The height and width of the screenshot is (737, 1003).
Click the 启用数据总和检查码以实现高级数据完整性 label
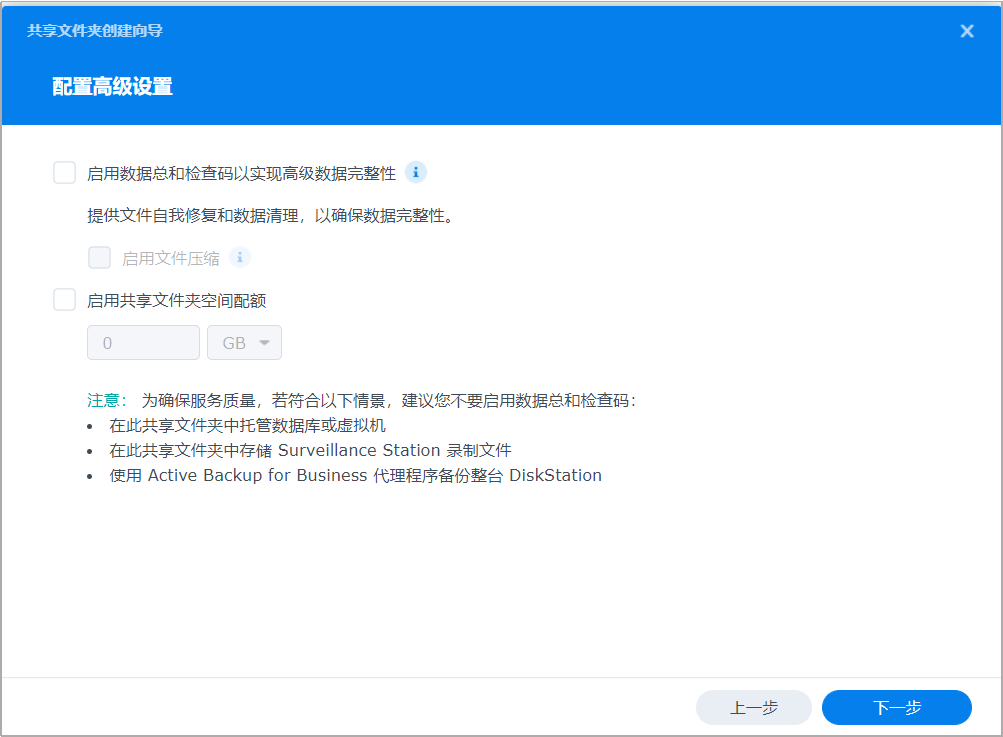click(241, 173)
